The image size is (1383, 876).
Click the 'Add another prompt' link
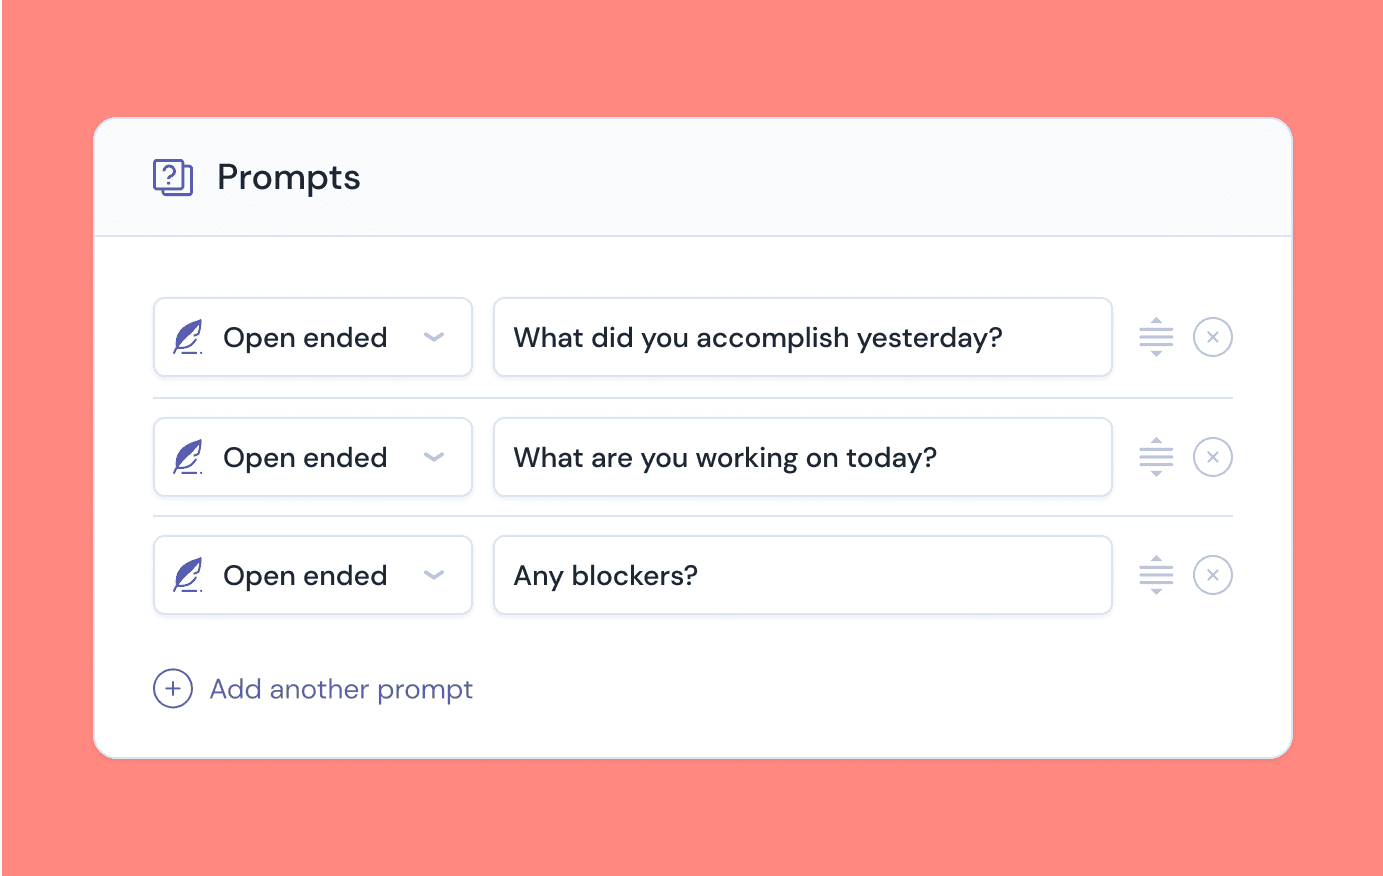point(341,689)
